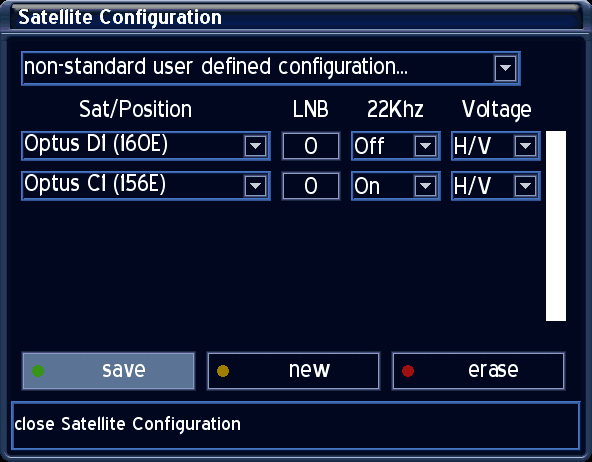Click the close Satellite Configuration help bar

click(x=296, y=426)
